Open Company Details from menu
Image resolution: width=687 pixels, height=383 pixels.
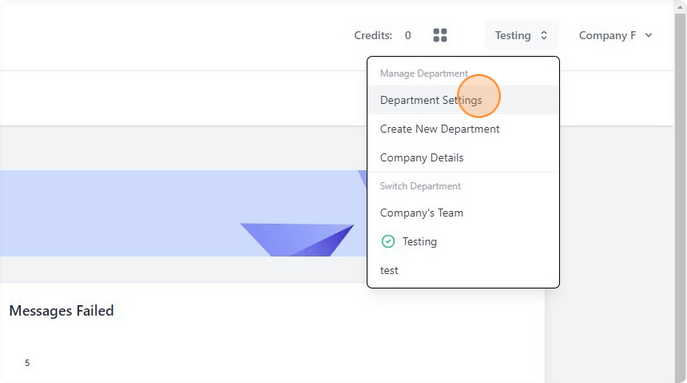click(463, 157)
